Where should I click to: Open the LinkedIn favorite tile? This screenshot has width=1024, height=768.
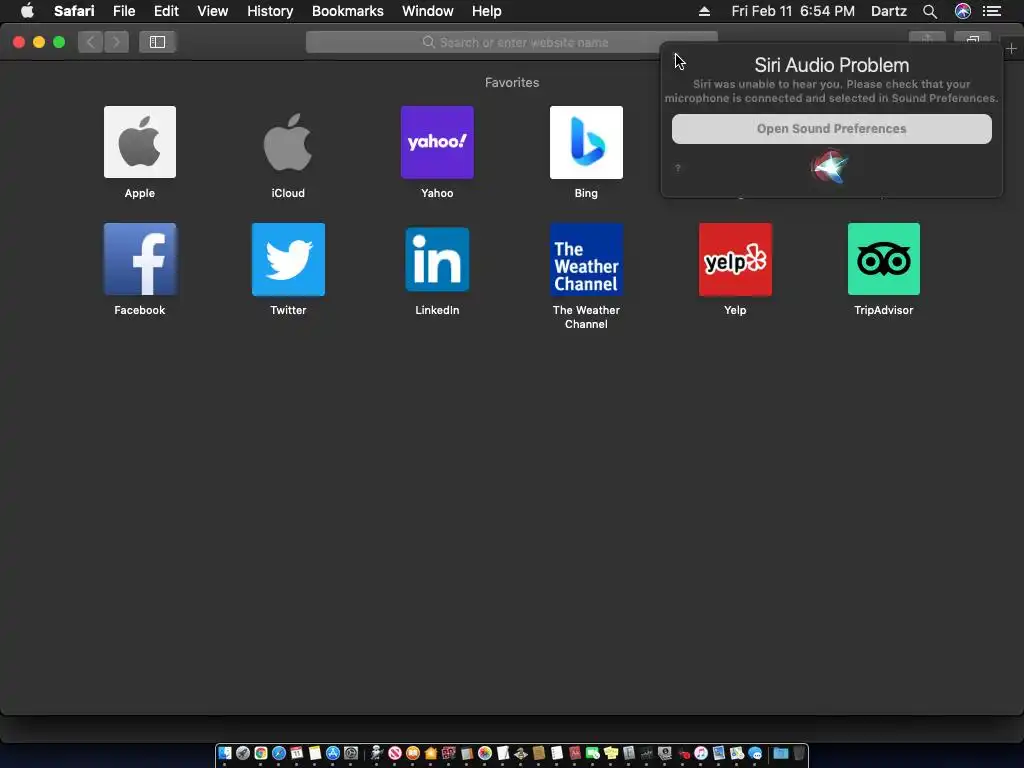click(437, 259)
